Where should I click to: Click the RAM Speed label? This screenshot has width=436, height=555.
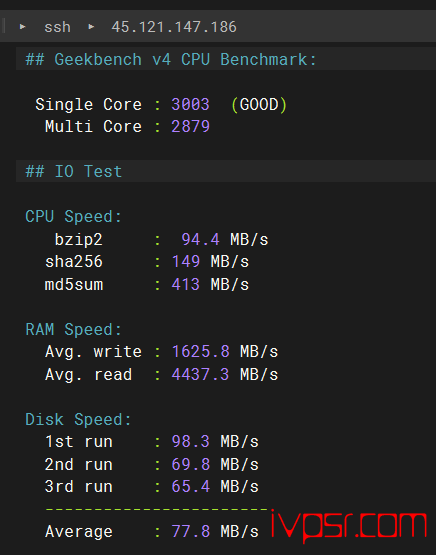74,330
